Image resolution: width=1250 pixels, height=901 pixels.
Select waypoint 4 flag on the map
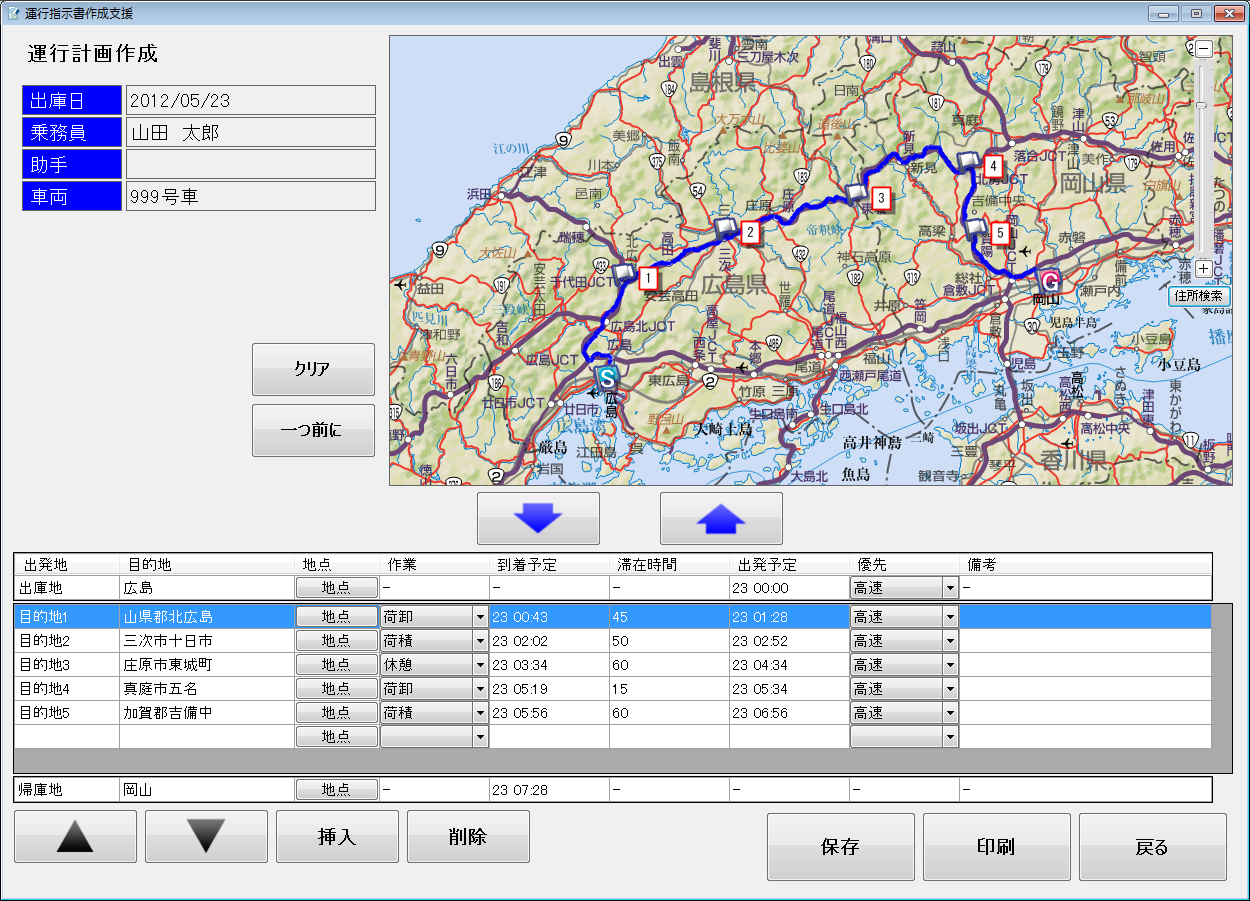coord(968,160)
